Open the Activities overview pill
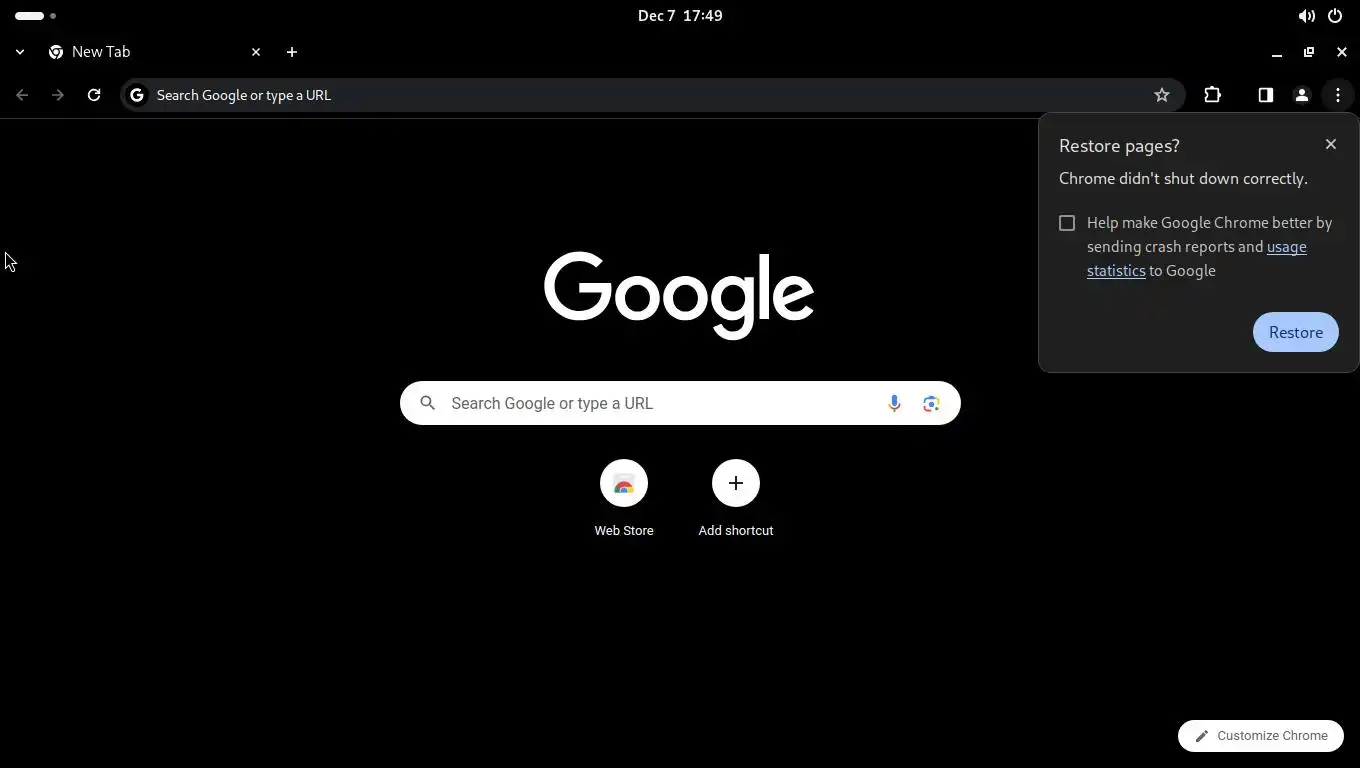The height and width of the screenshot is (768, 1360). 36,16
